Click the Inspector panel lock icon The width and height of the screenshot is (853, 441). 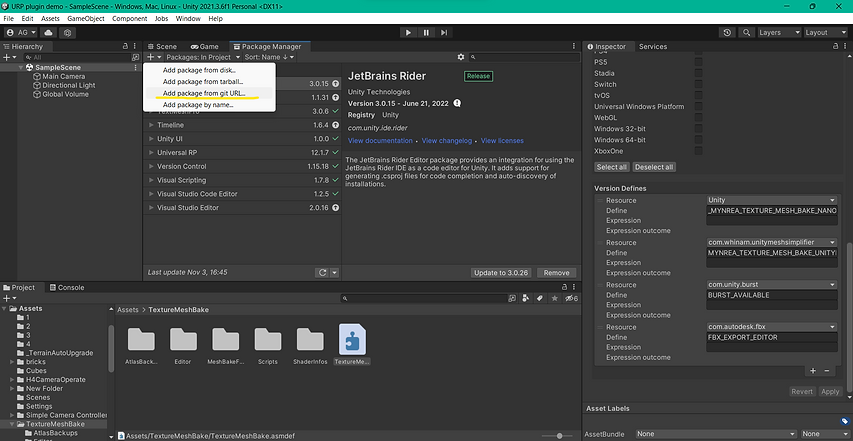(x=836, y=46)
